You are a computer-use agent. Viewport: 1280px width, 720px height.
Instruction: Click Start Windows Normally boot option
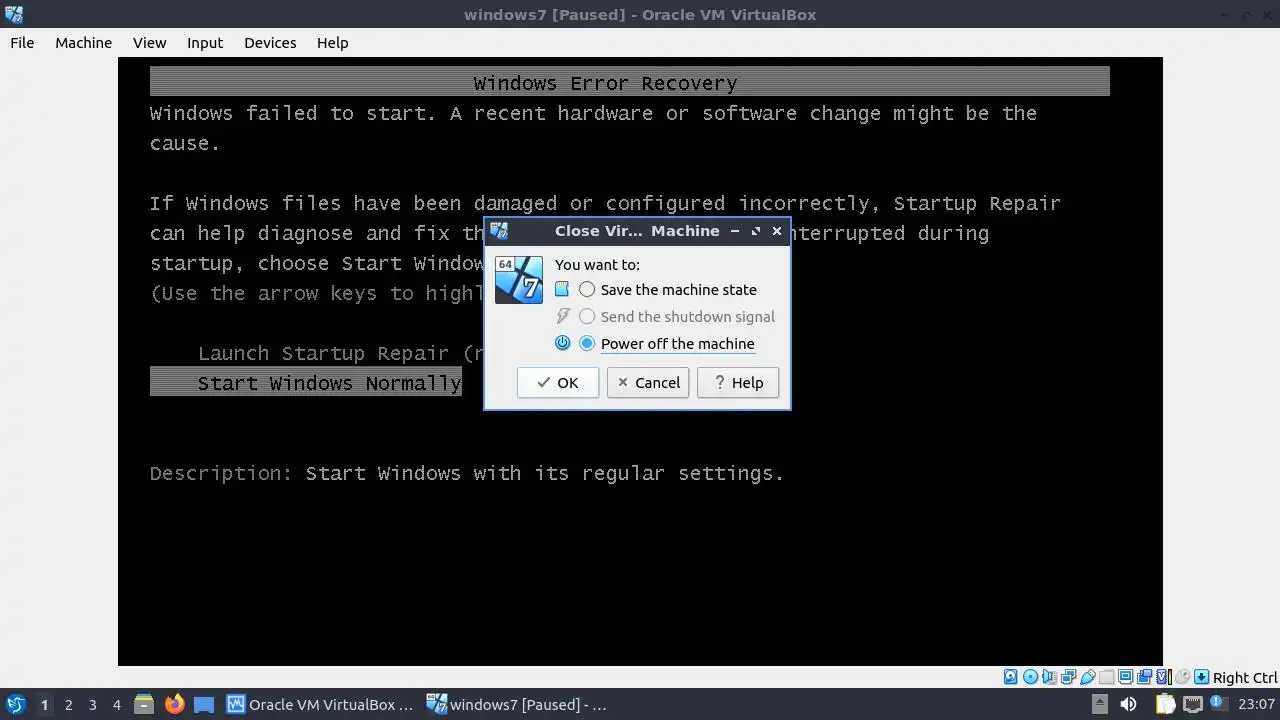coord(306,382)
